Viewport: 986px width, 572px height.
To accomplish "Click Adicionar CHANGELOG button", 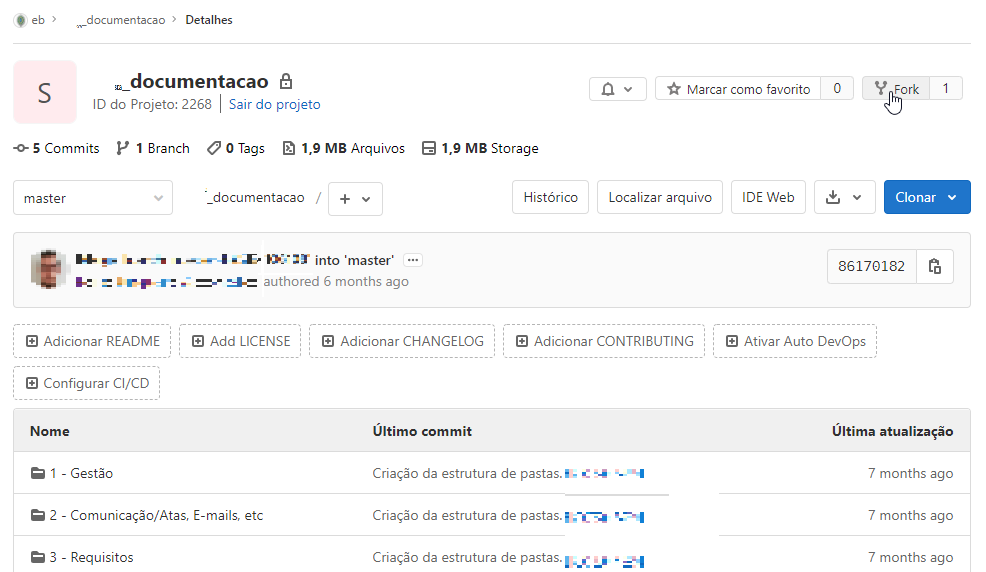I will pos(402,341).
